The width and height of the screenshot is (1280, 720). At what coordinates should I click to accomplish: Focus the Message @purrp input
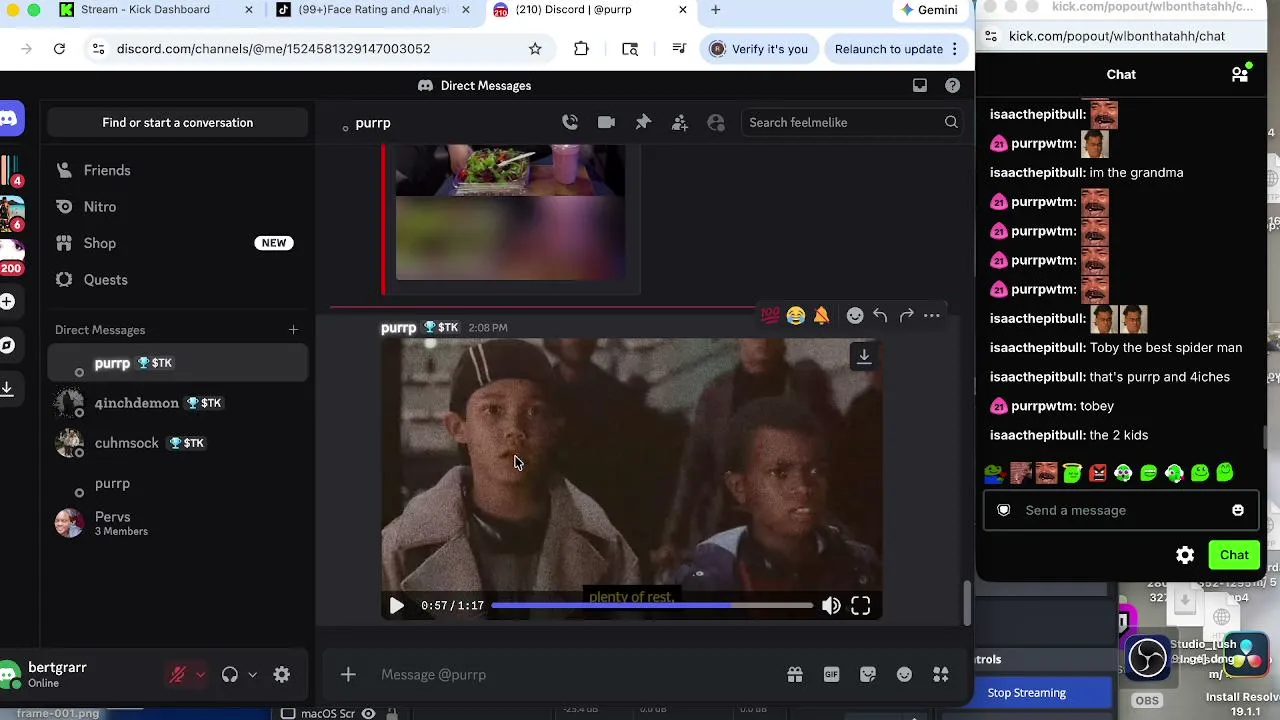(575, 675)
